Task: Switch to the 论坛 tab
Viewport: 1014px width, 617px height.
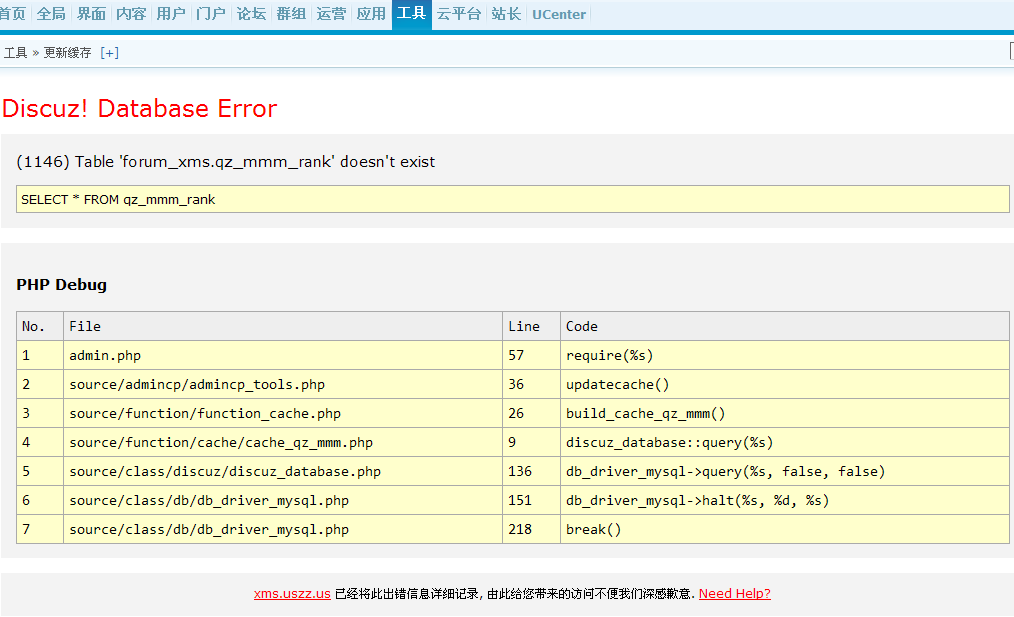Action: pyautogui.click(x=252, y=14)
